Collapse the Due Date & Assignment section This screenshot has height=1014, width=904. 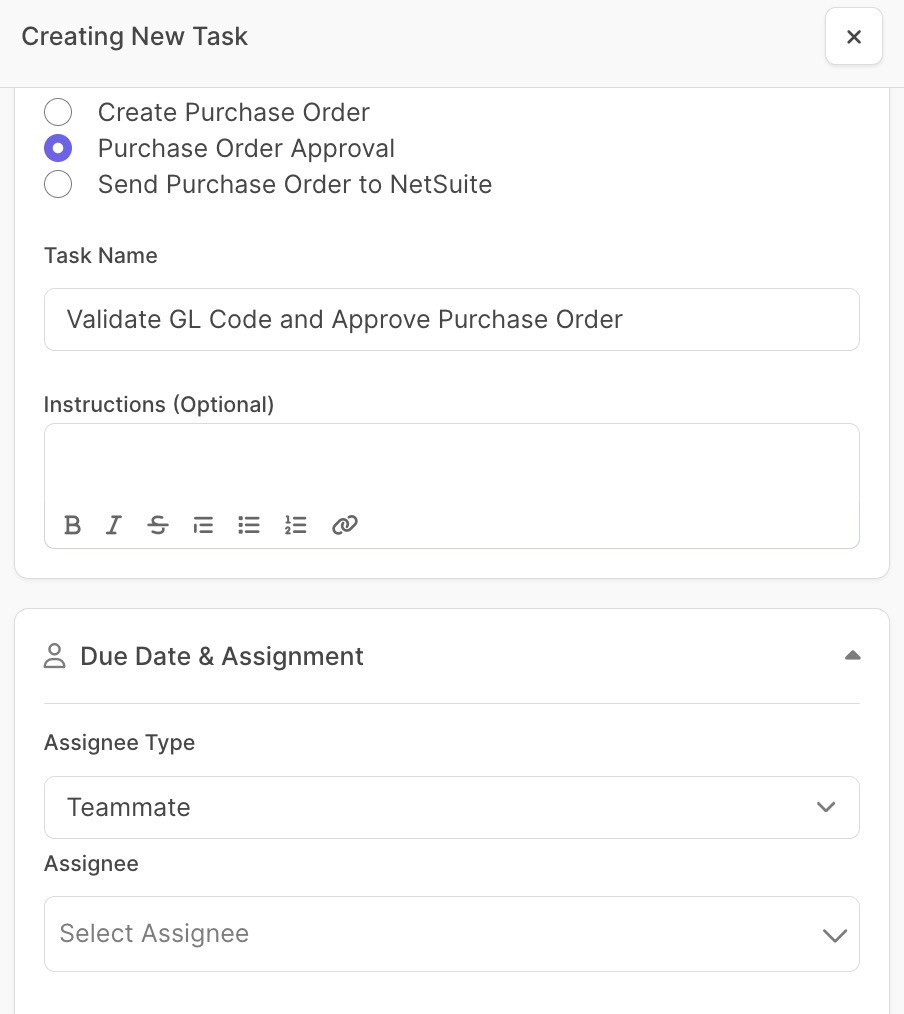(852, 656)
